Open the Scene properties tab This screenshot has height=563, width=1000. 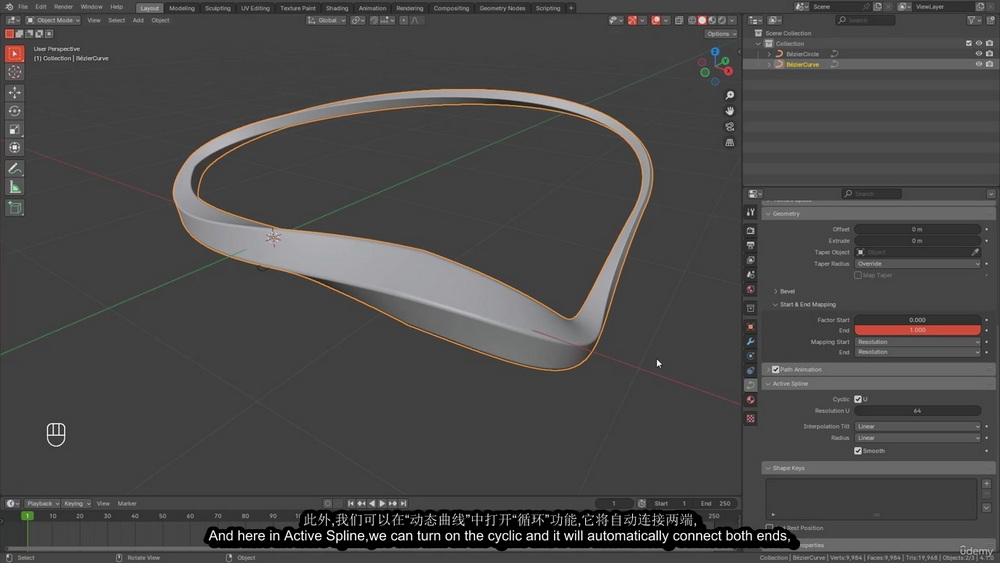(751, 275)
